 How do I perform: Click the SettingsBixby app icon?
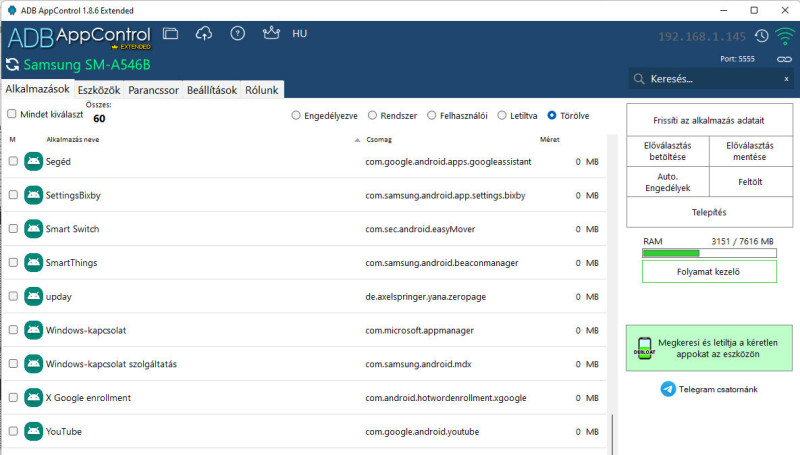(x=34, y=195)
